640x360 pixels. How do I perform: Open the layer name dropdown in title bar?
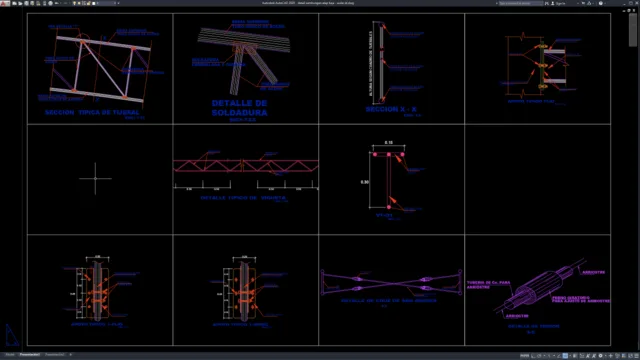107,3
